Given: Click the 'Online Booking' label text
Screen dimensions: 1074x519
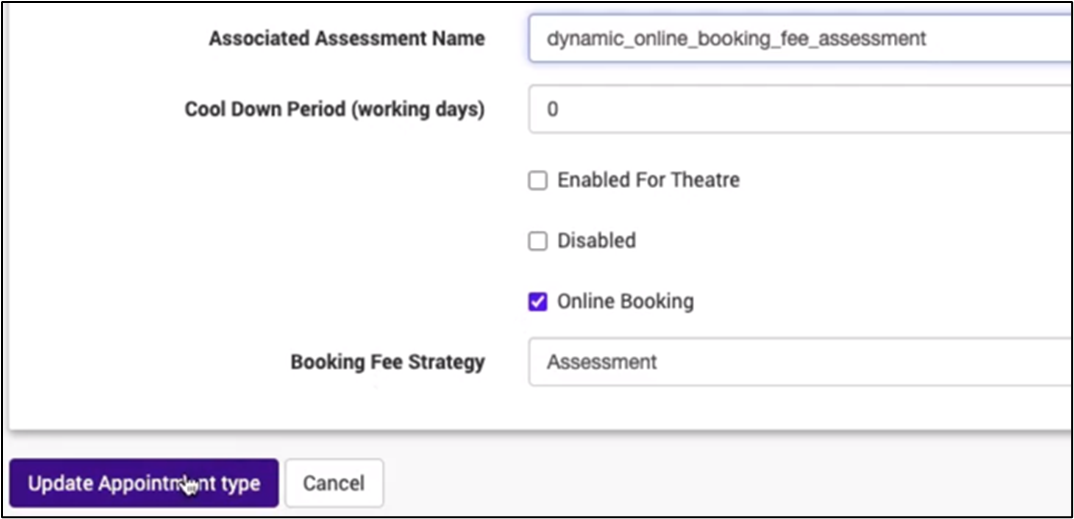Looking at the screenshot, I should coord(625,301).
